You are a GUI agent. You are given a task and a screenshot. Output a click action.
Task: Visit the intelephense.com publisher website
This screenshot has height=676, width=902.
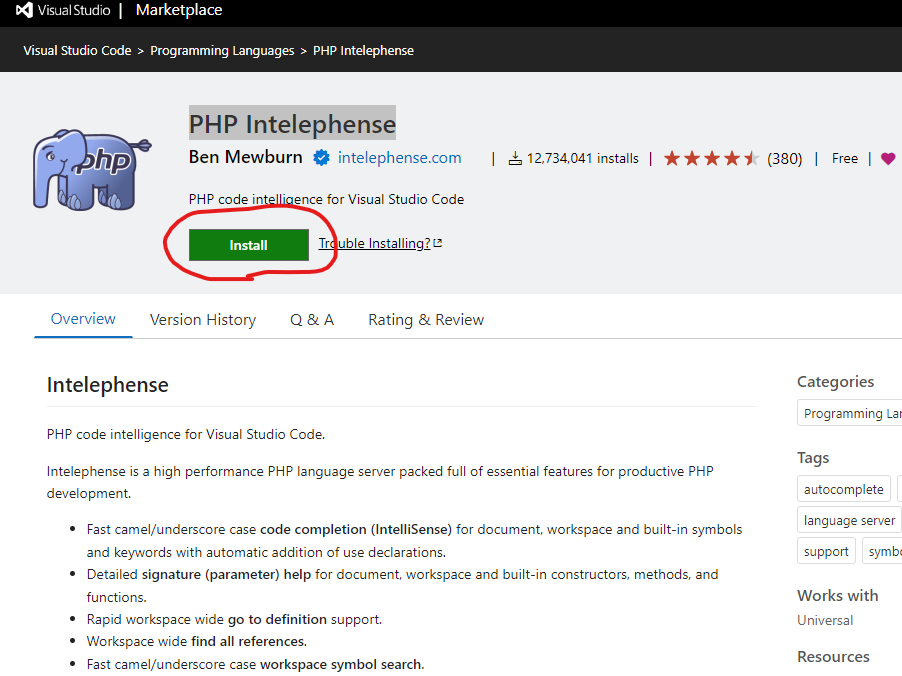(x=399, y=157)
